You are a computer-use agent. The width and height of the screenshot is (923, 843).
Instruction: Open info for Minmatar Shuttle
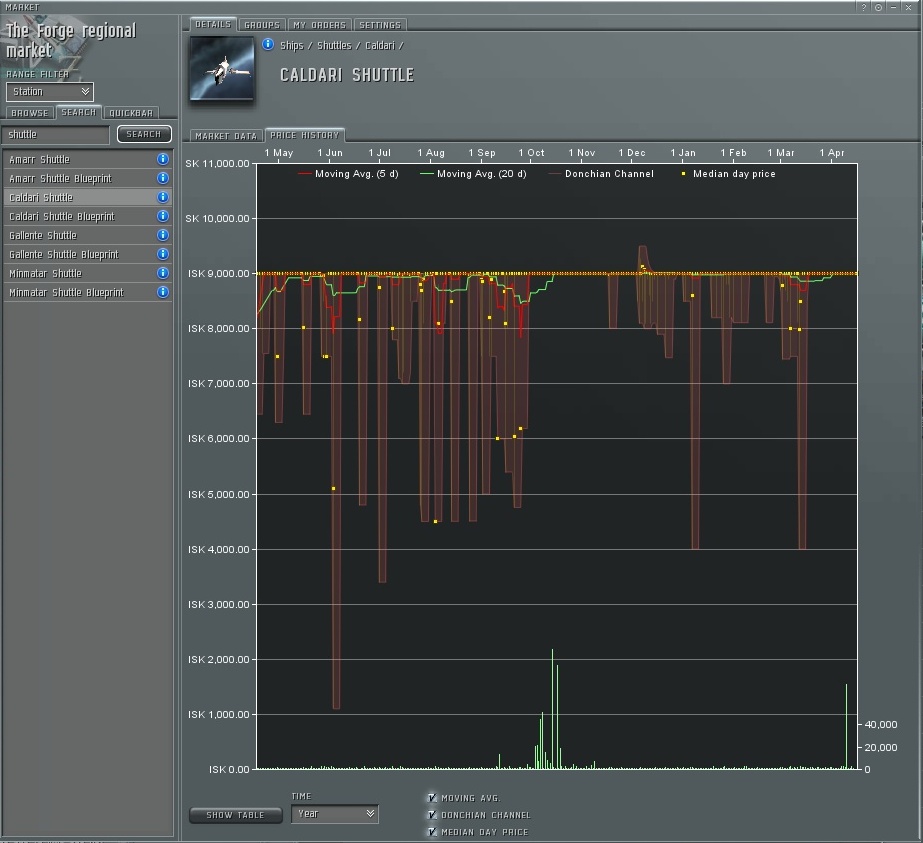click(163, 273)
